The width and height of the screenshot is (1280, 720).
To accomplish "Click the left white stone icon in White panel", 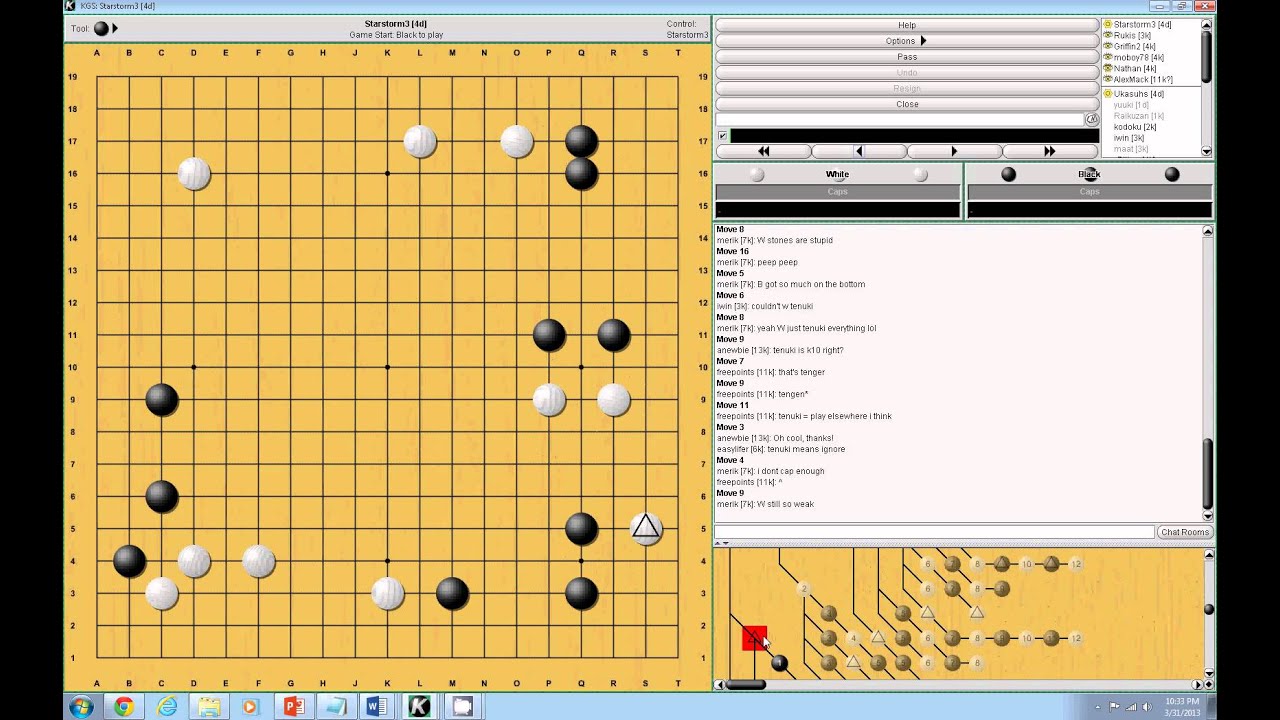I will 757,175.
